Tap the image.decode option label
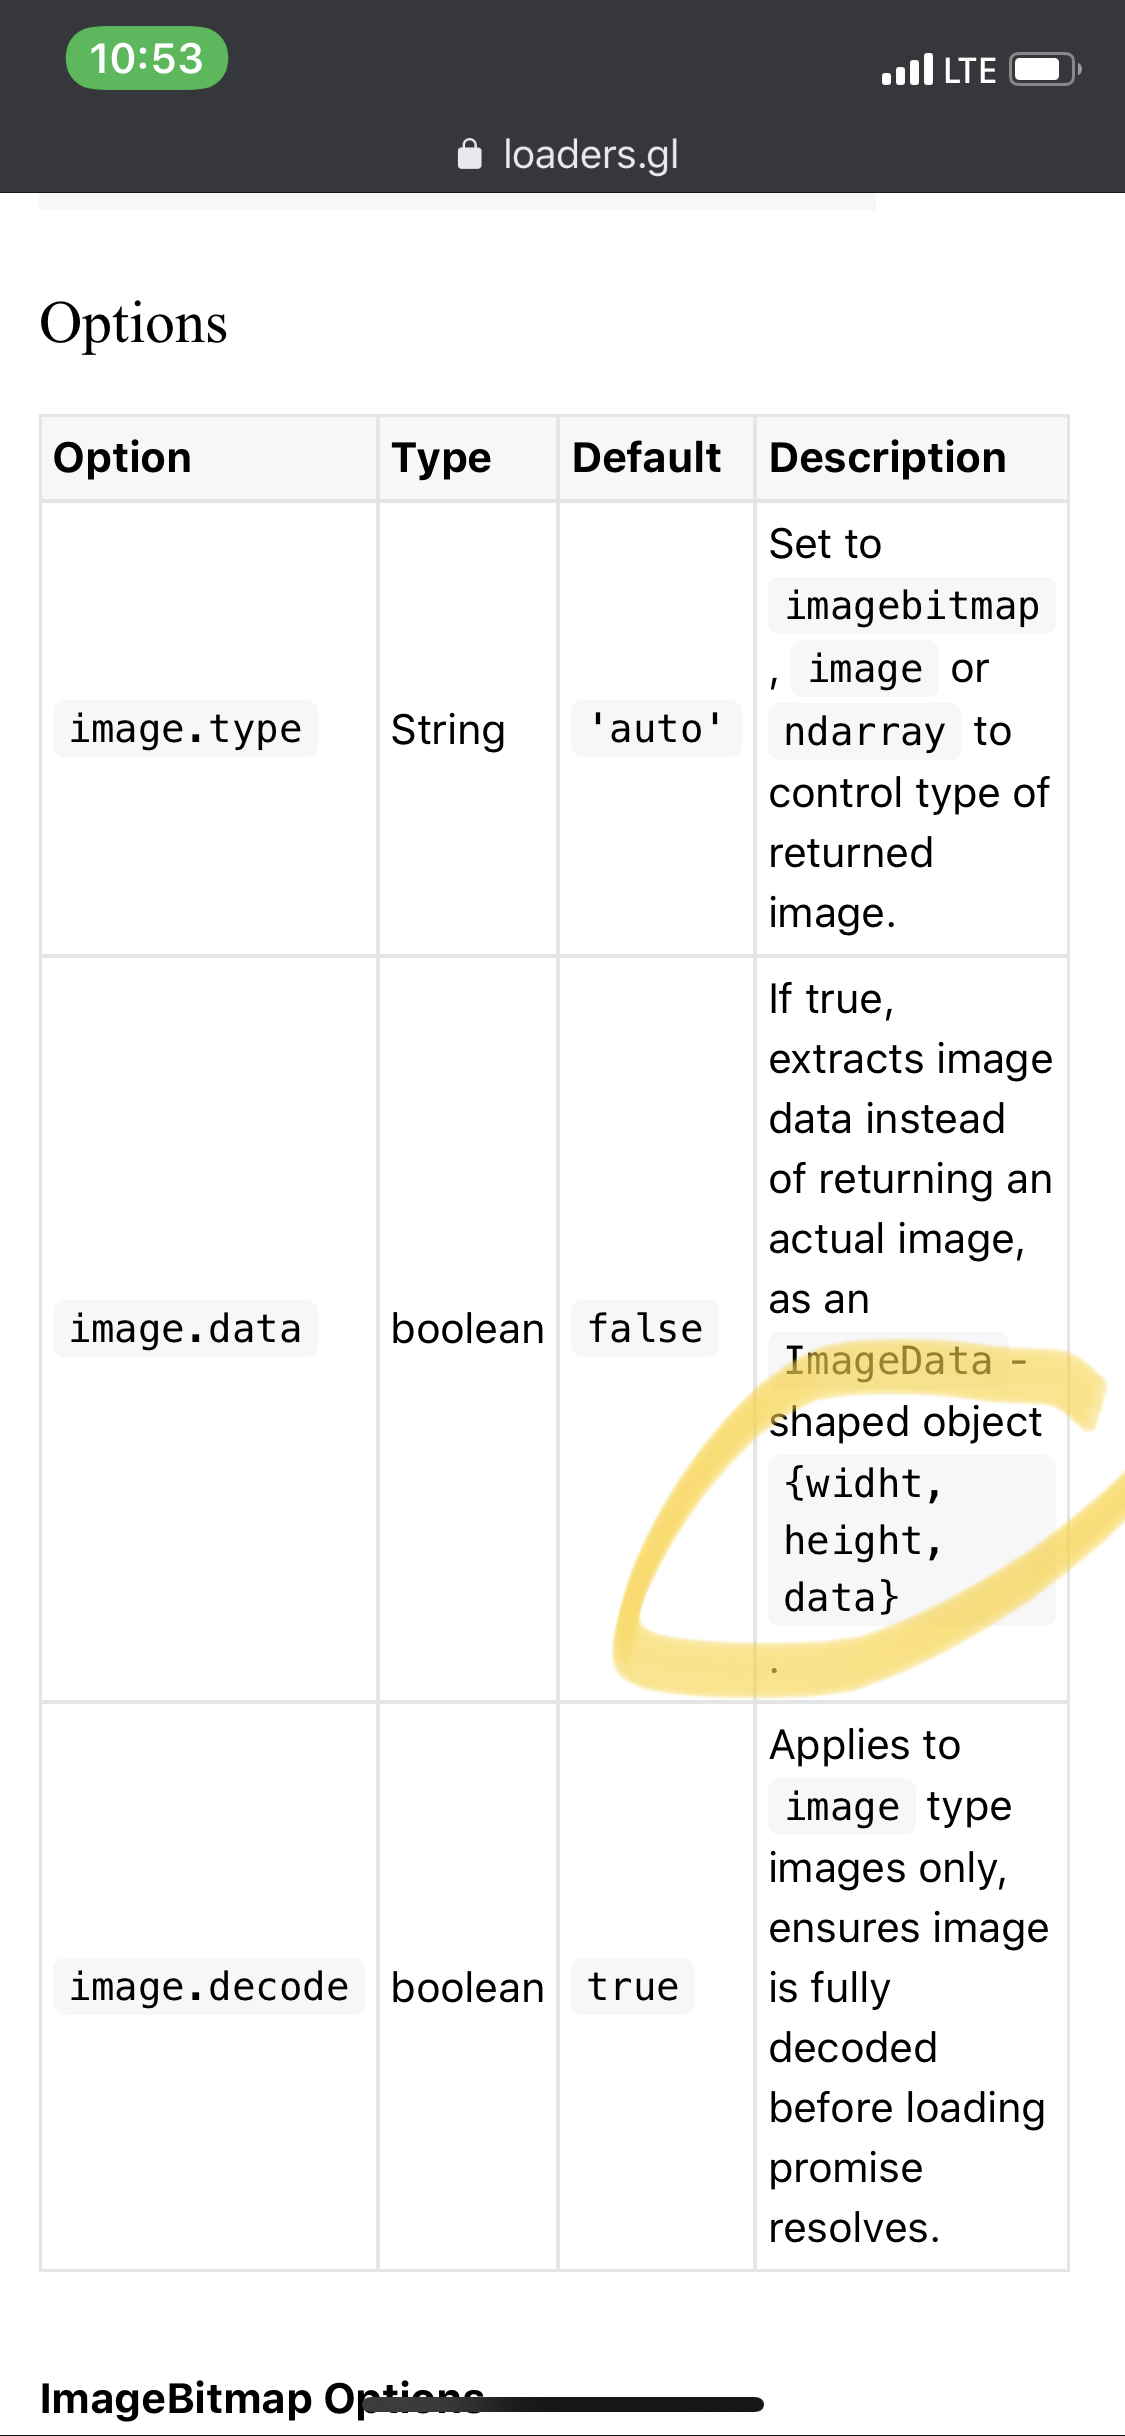This screenshot has width=1125, height=2436. 207,1987
